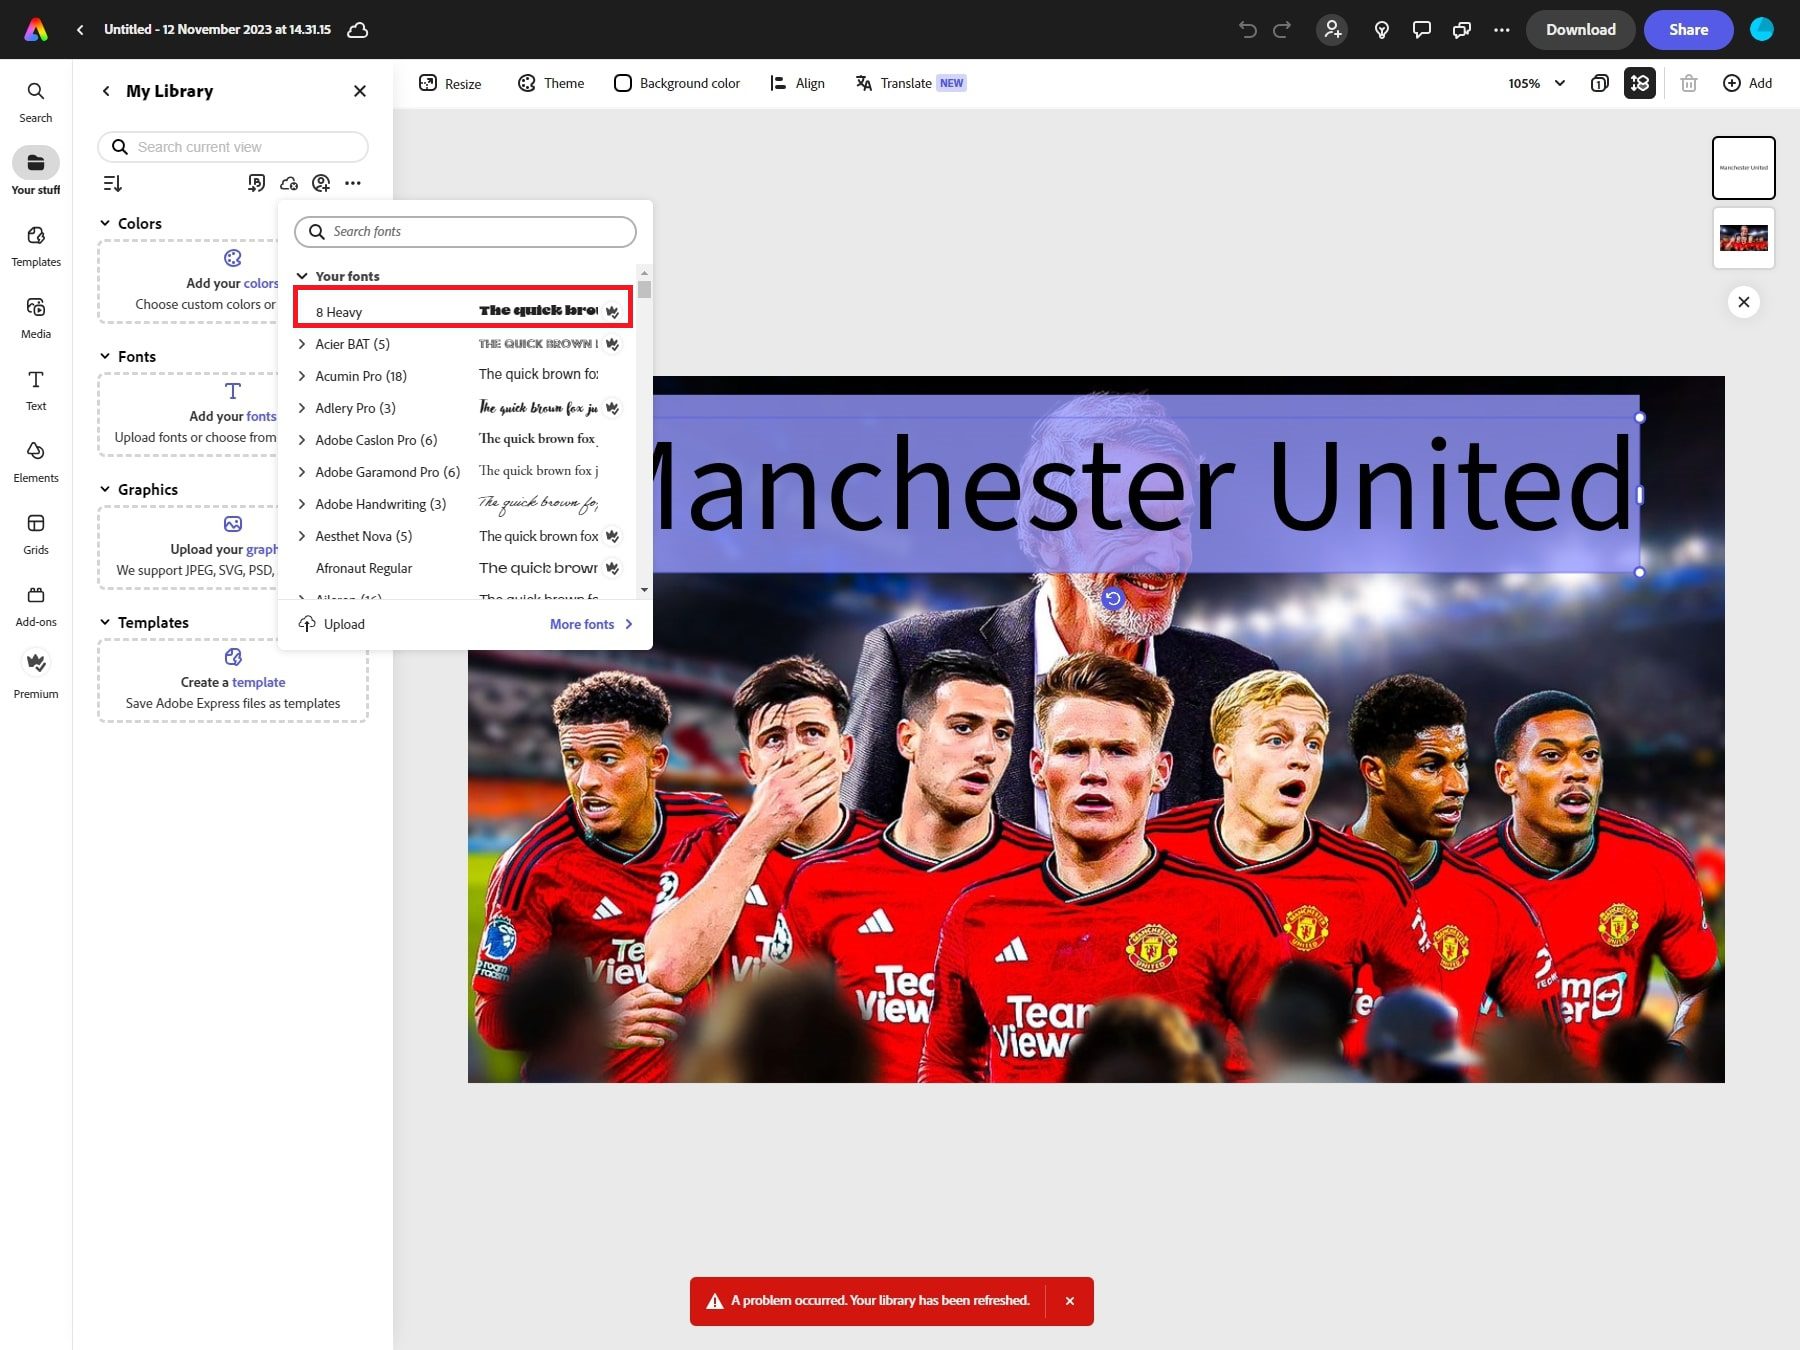Open the 105% zoom level dropdown
Screen dimensions: 1800x1350
tap(1537, 83)
